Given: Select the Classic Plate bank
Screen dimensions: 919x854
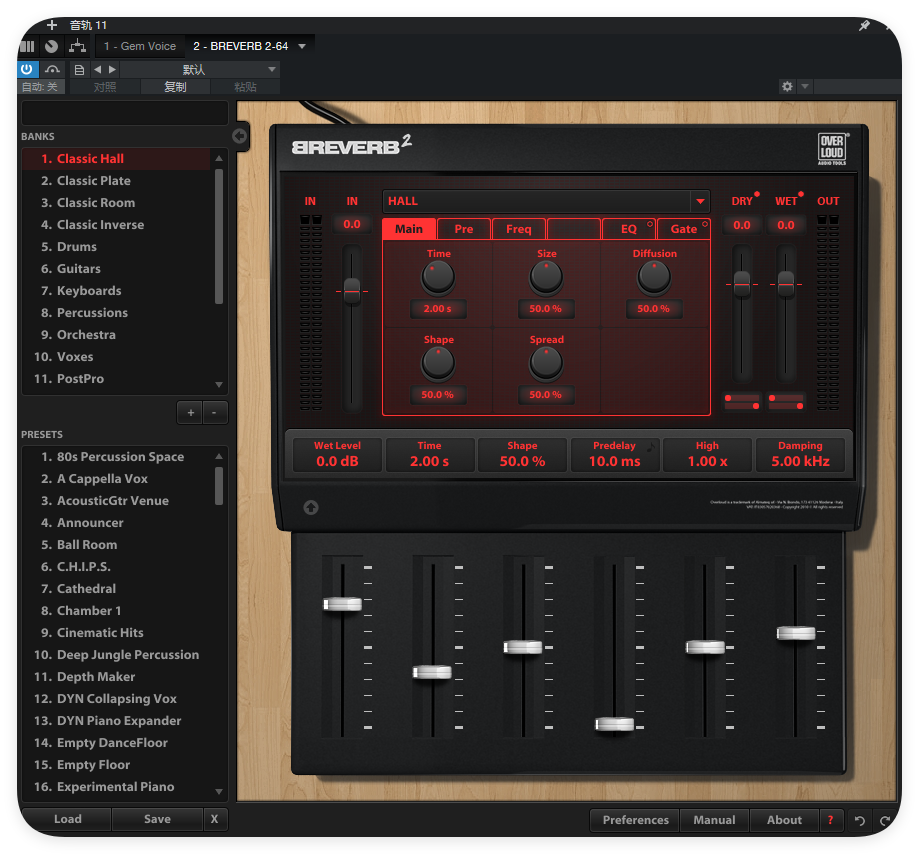Looking at the screenshot, I should [116, 181].
